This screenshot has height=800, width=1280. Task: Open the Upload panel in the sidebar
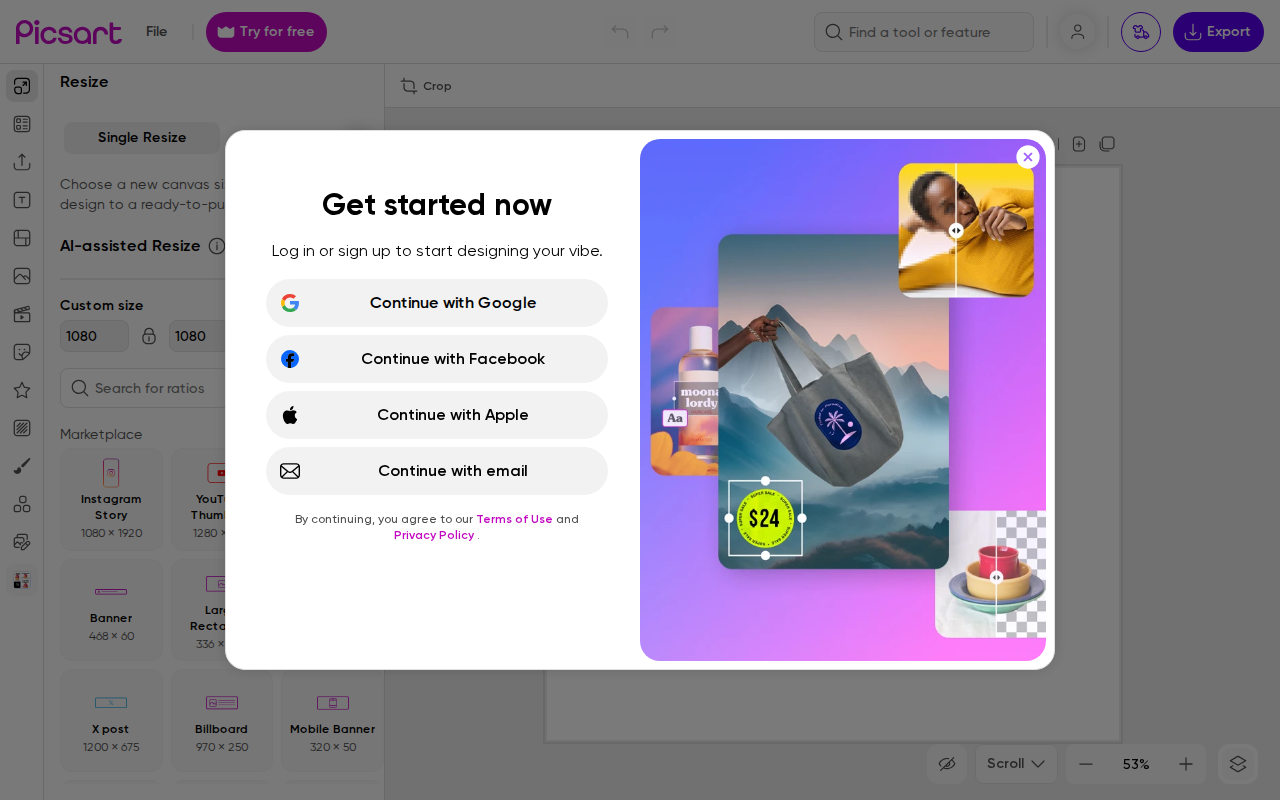point(21,161)
